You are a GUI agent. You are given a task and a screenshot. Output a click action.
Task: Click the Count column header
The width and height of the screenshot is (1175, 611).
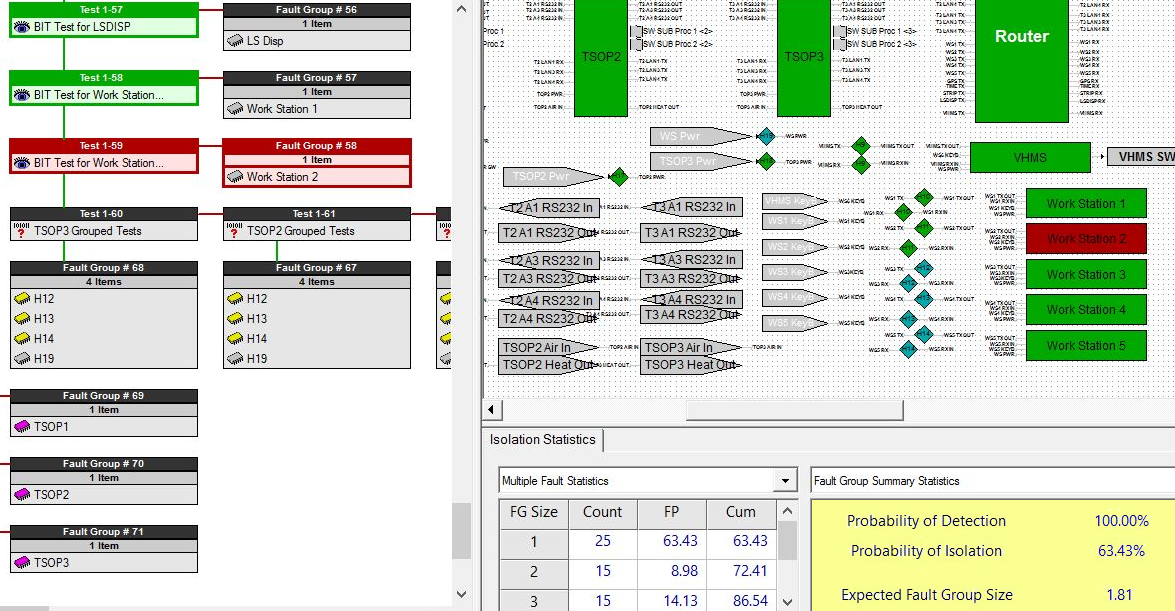(x=602, y=512)
